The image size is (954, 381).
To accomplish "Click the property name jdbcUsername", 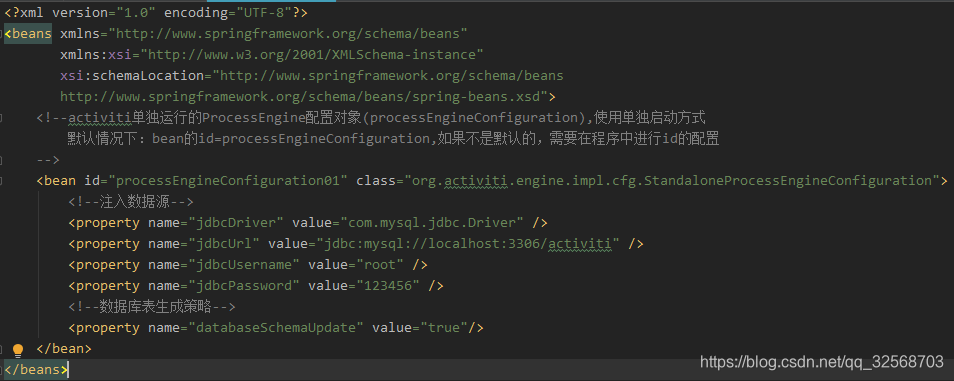I will pyautogui.click(x=243, y=265).
